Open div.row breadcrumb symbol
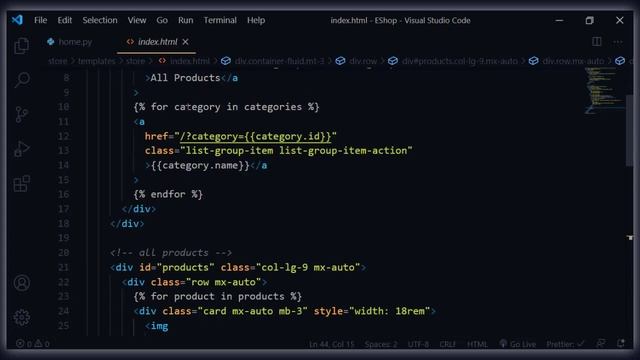The image size is (640, 360). (x=363, y=61)
